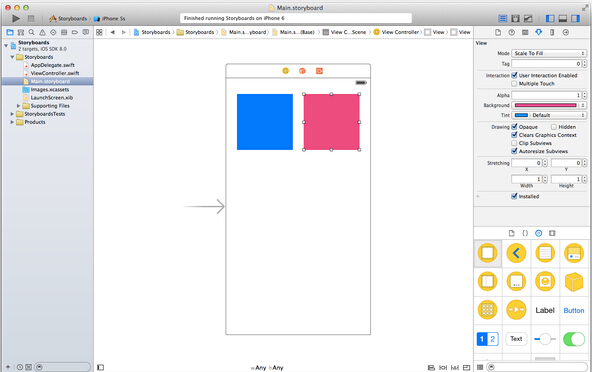
Task: Enable Multiple Touch
Action: (x=514, y=83)
